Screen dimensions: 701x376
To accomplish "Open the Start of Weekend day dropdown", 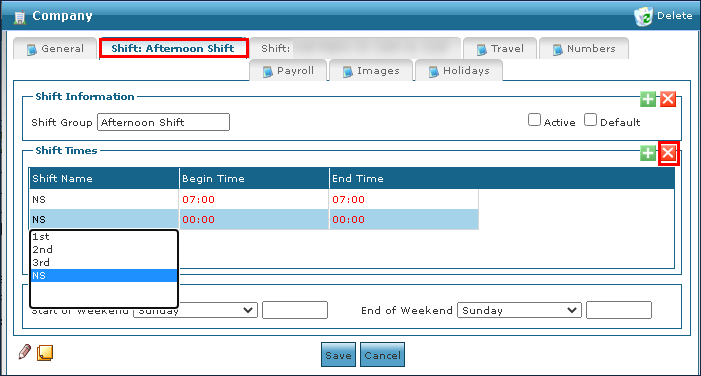I will [195, 310].
